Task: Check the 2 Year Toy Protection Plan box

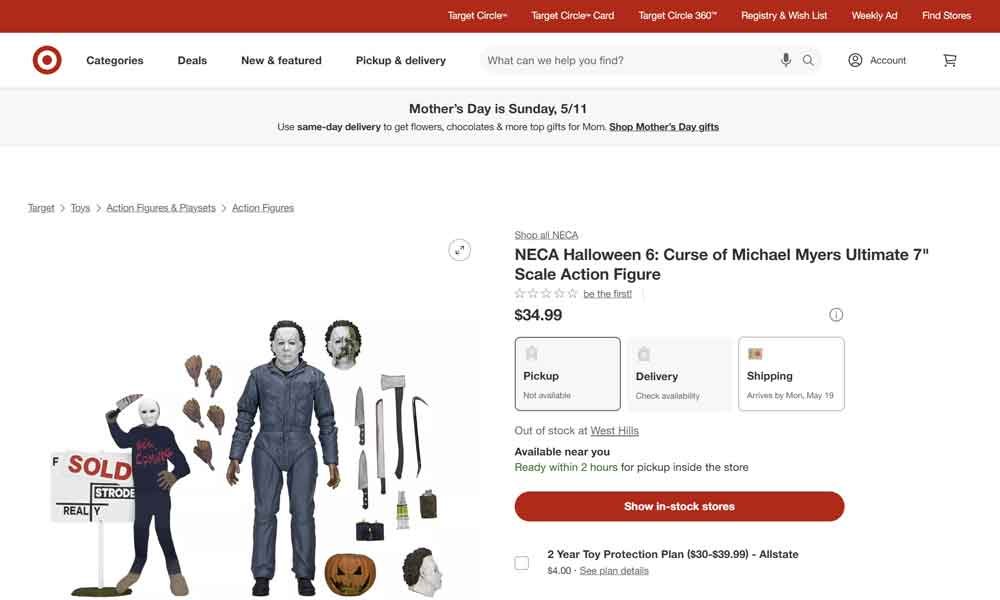Action: click(521, 562)
